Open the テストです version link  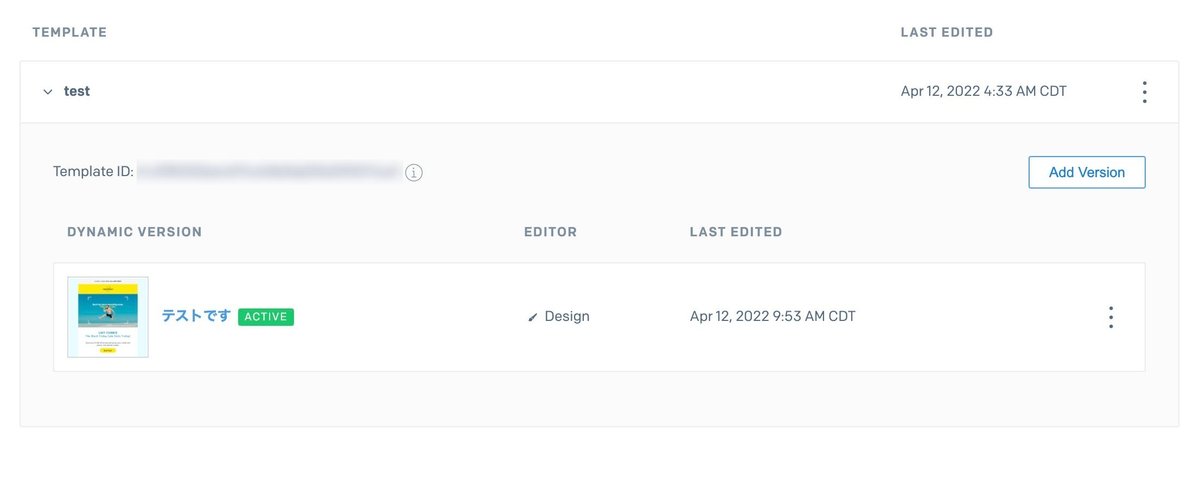196,316
